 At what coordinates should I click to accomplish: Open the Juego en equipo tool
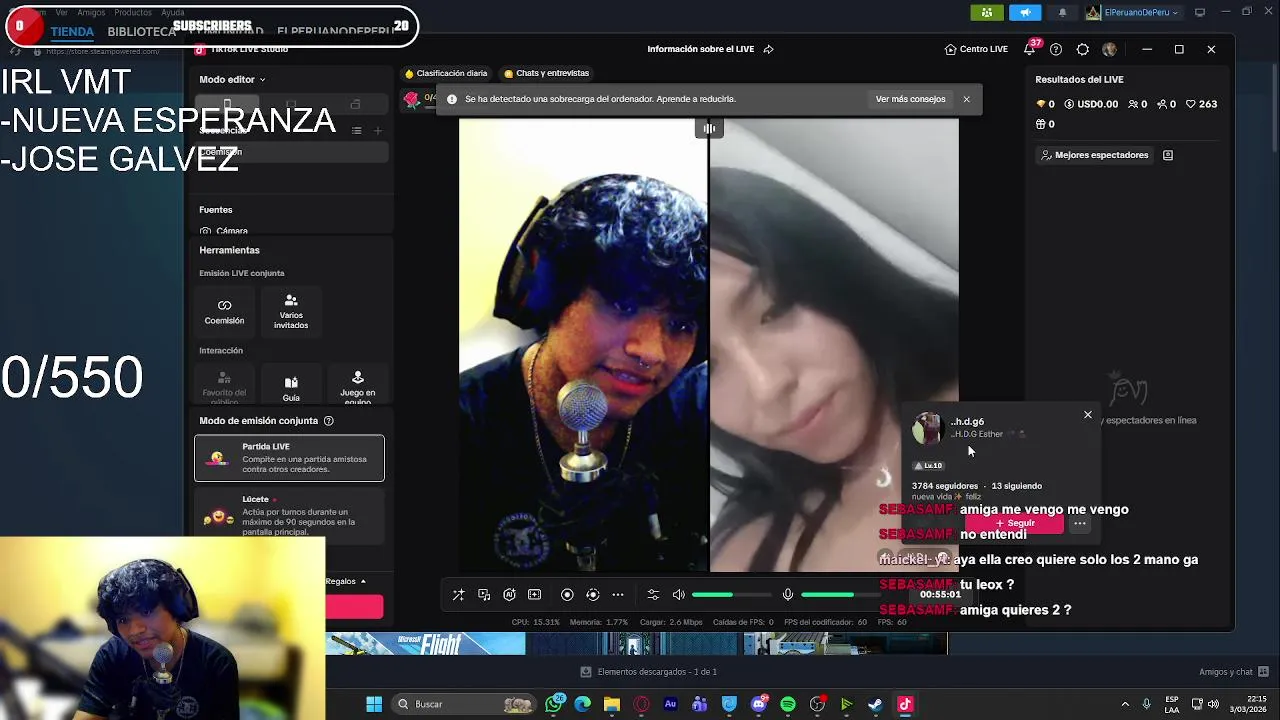[357, 386]
